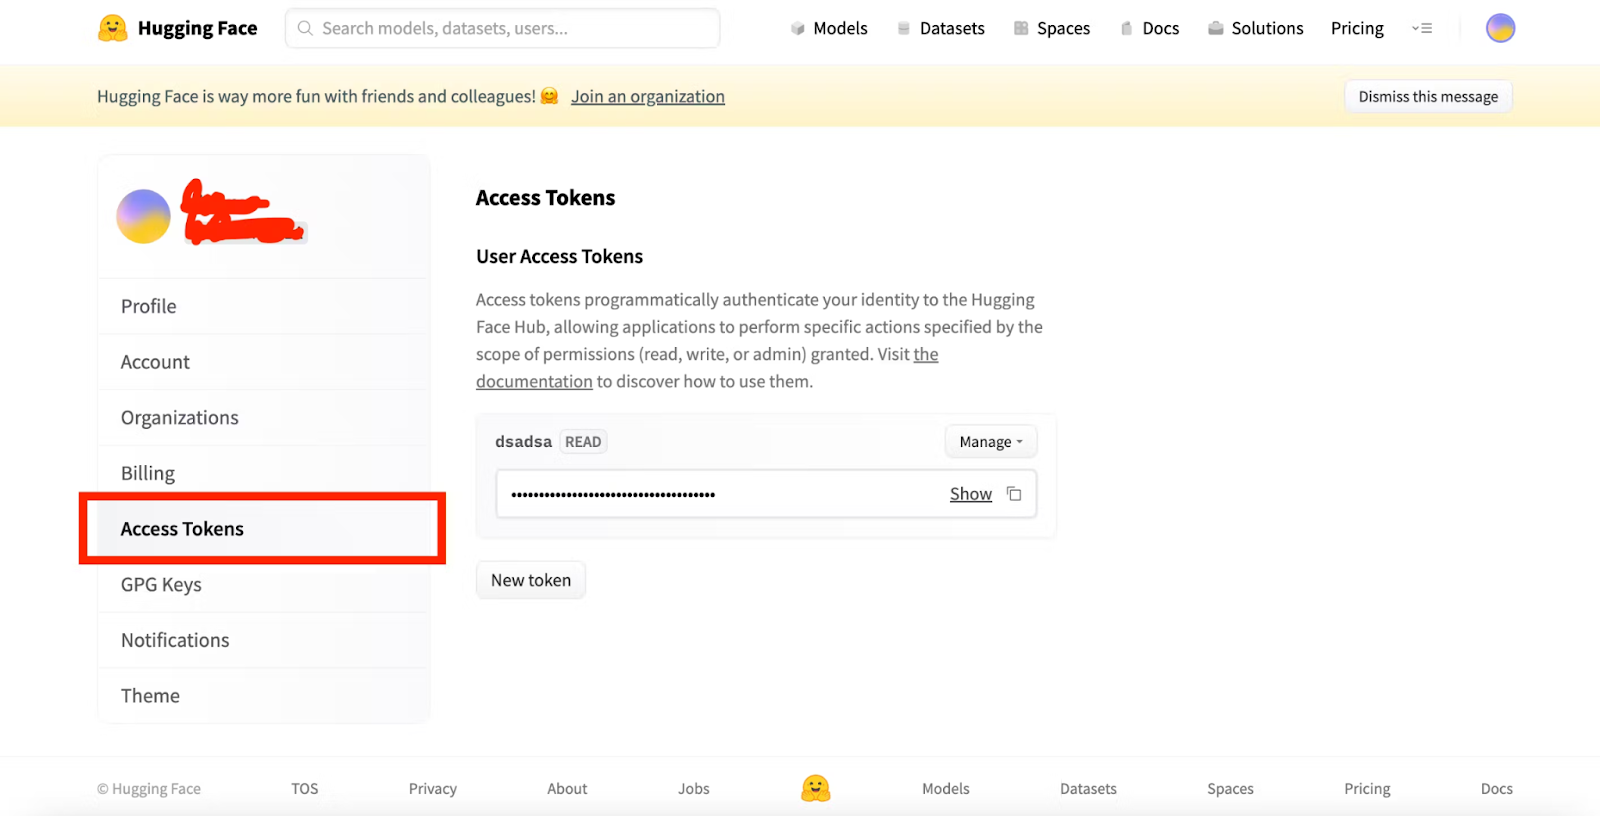Expand the Manage dropdown for dsadsa token
Screen dimensions: 1600x816
pyautogui.click(x=990, y=442)
